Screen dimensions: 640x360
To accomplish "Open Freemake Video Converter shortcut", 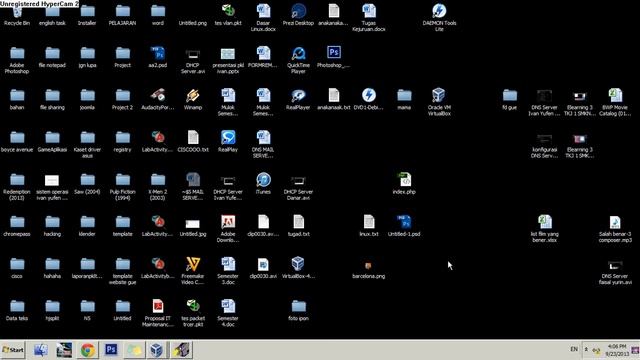I will click(193, 271).
